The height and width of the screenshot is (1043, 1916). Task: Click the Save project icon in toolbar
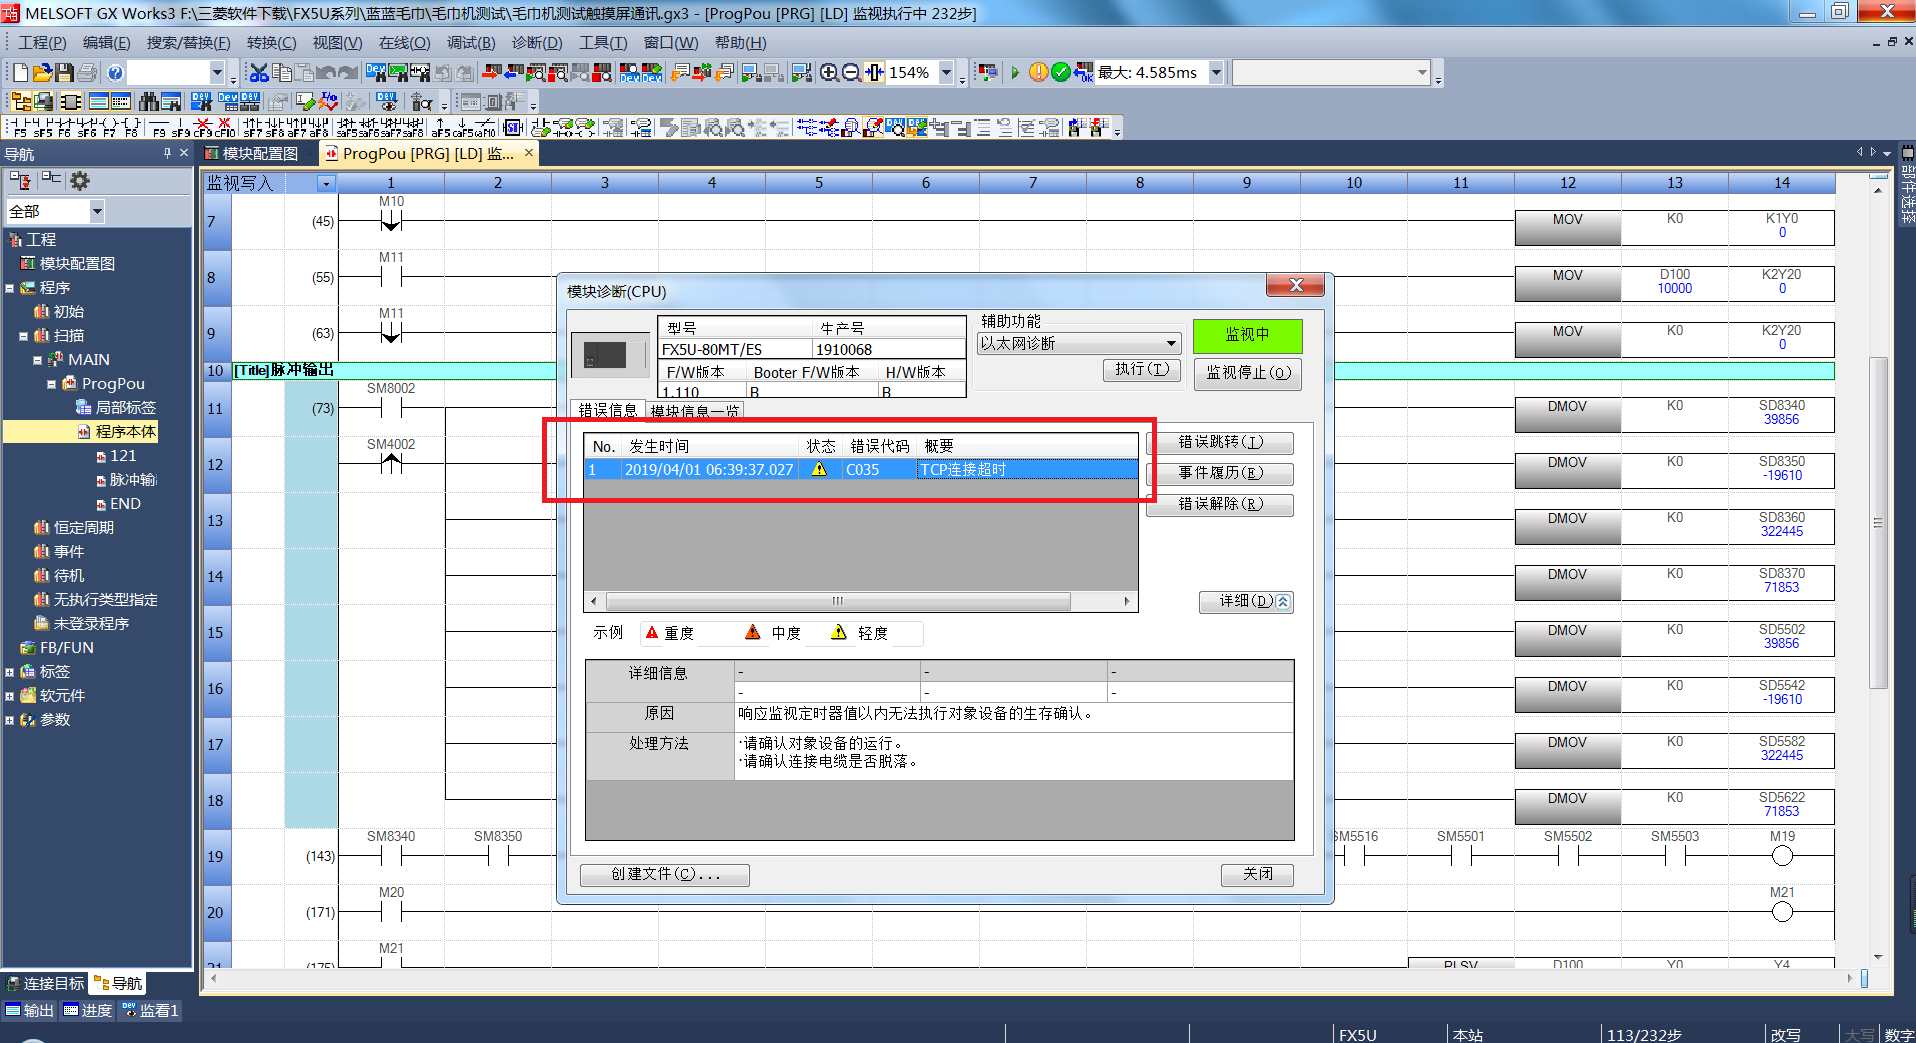pyautogui.click(x=65, y=73)
